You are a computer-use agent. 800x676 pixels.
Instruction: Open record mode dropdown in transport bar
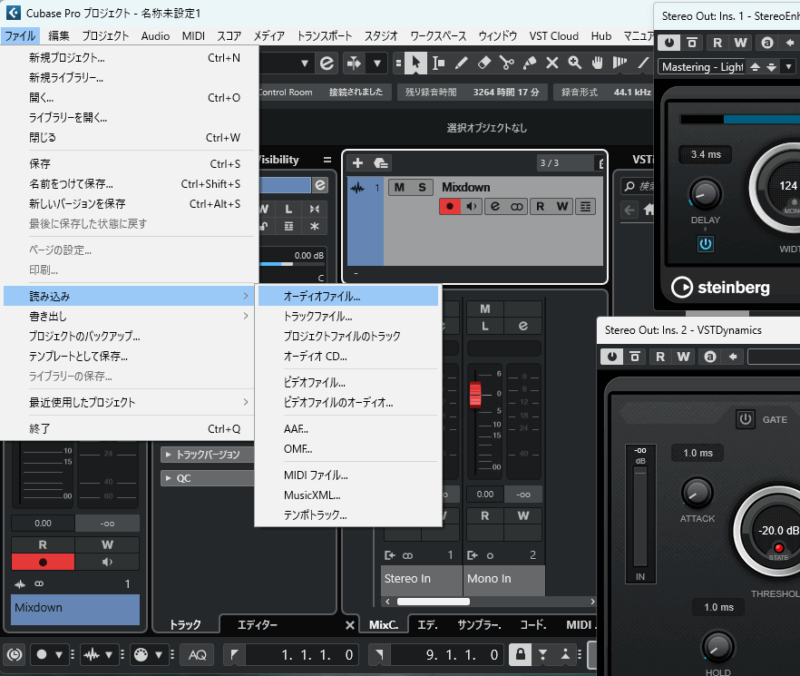59,655
